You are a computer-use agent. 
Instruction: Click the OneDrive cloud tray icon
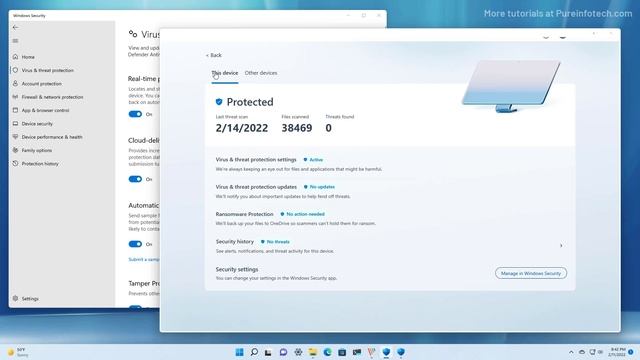582,352
